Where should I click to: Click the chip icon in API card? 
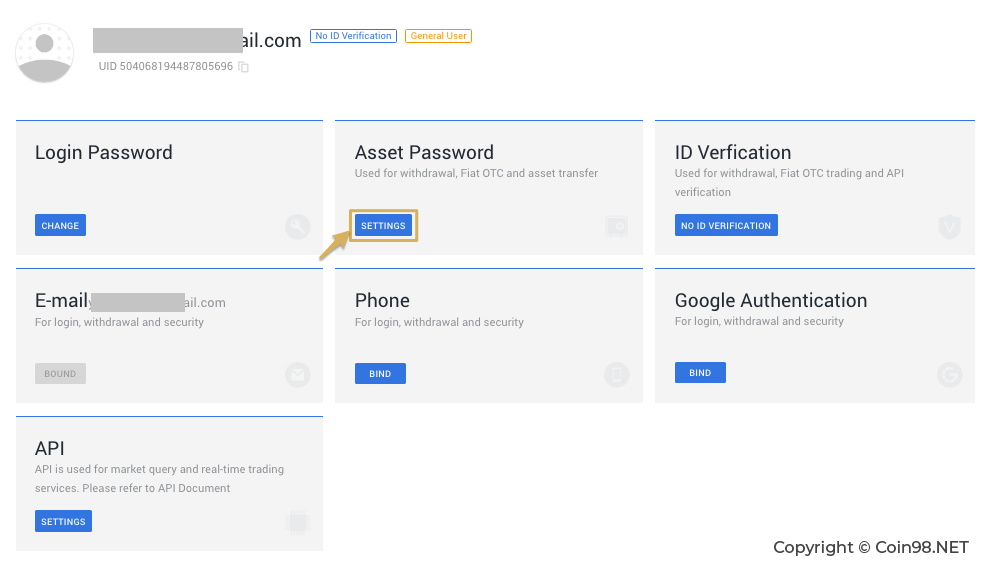pyautogui.click(x=297, y=523)
